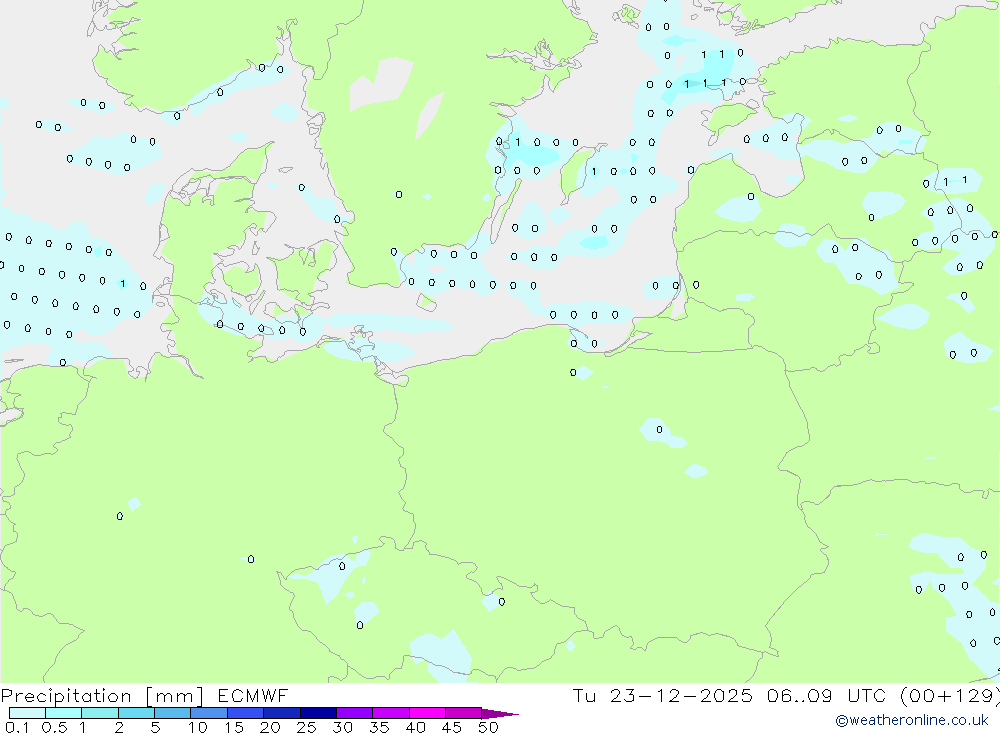The width and height of the screenshot is (1000, 733).
Task: Pick the violet swatch between 30 and 35
Action: (355, 713)
